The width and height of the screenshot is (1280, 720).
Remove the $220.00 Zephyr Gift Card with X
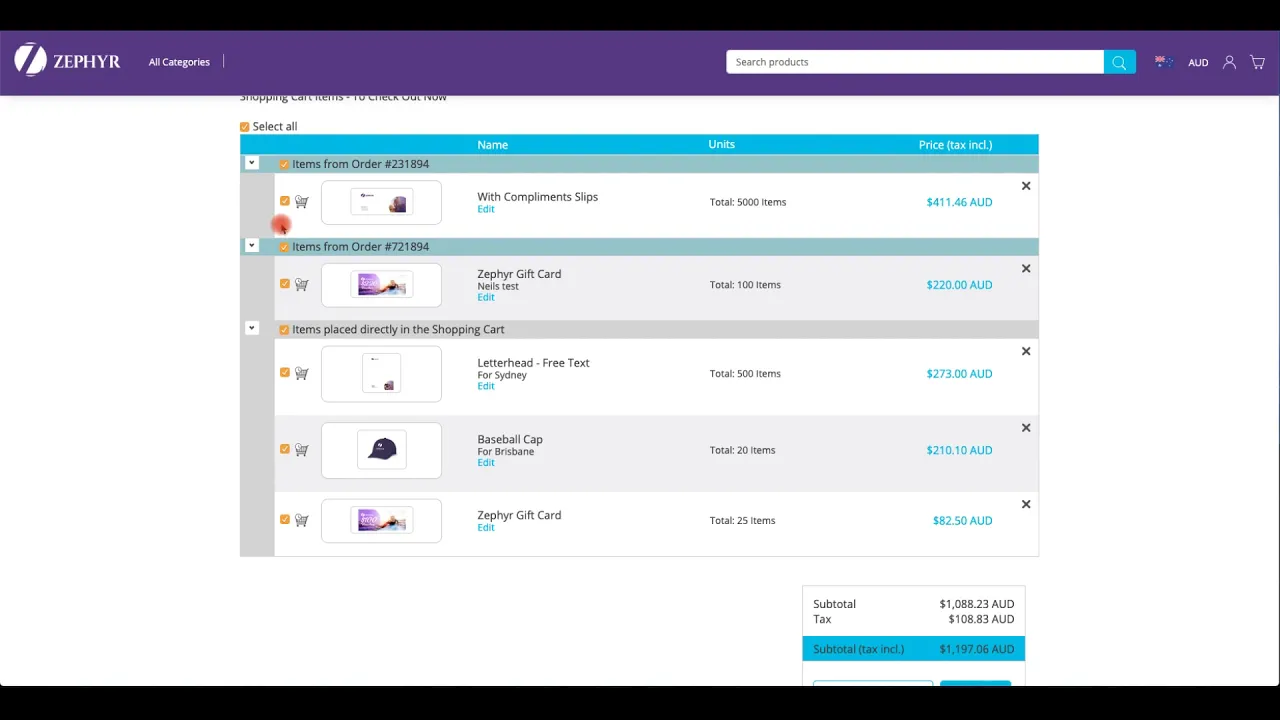coord(1025,269)
